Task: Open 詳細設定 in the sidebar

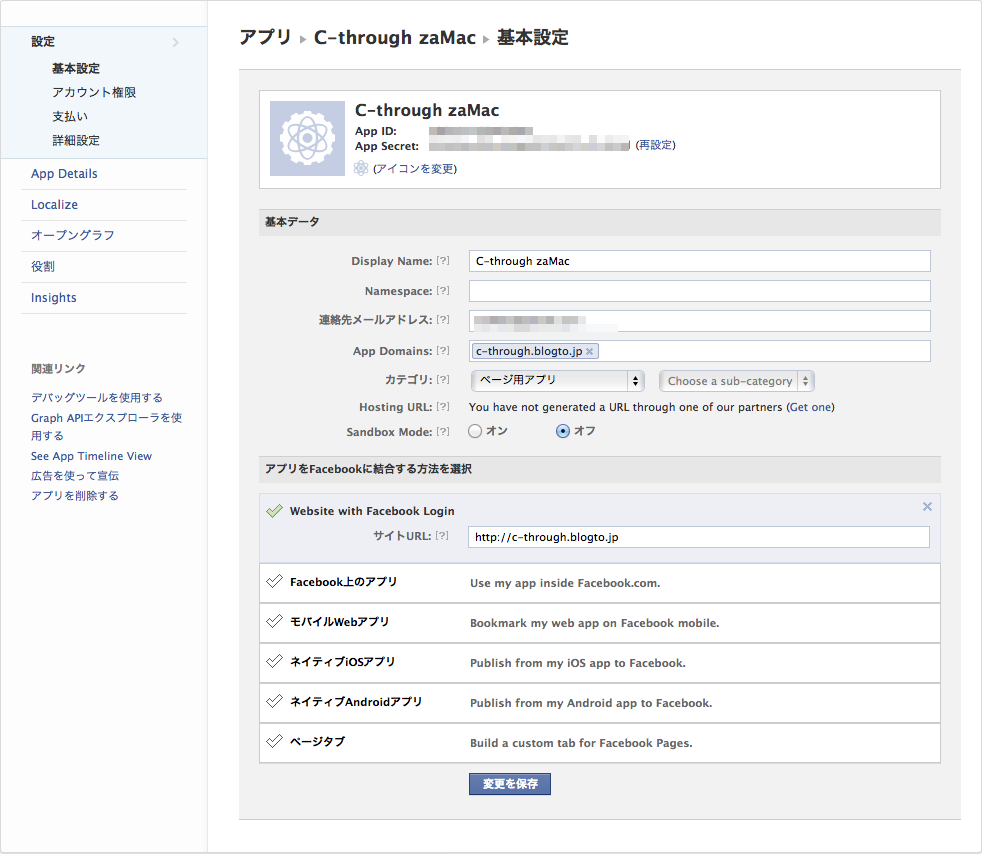Action: point(76,140)
